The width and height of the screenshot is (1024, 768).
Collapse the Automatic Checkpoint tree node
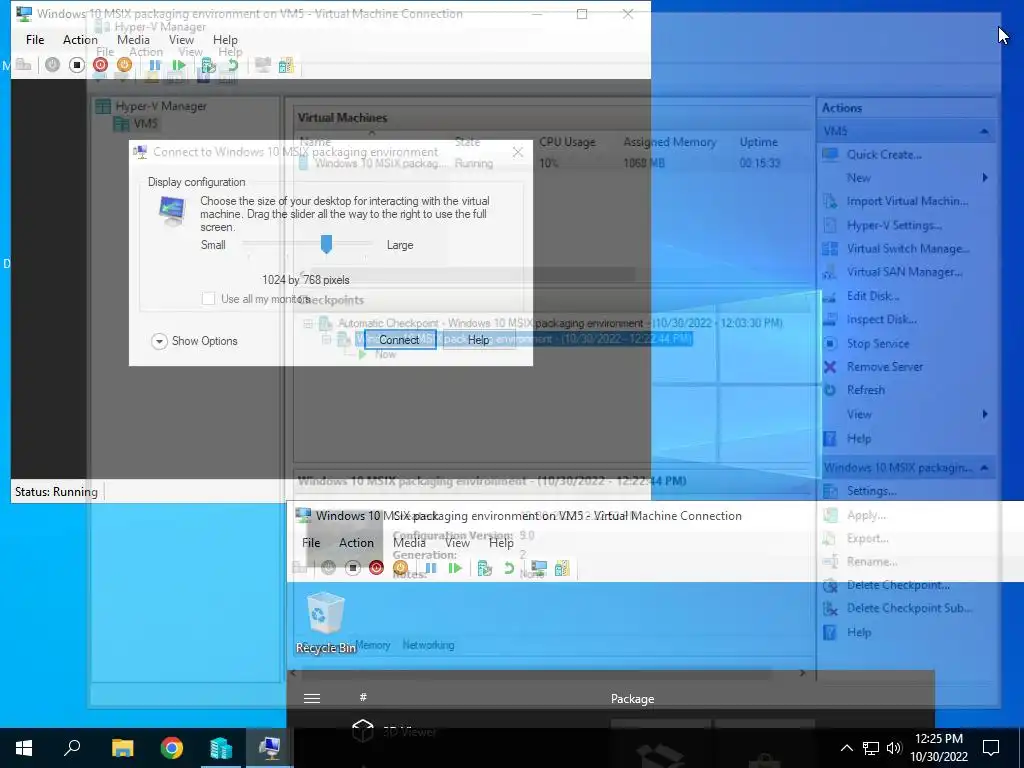tap(308, 323)
